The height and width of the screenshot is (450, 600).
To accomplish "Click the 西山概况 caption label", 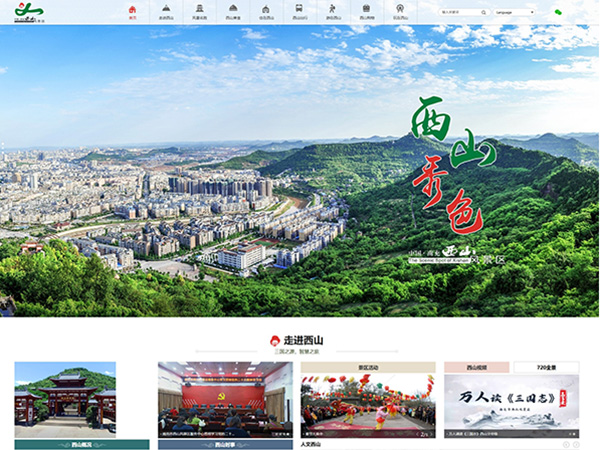I will pos(82,444).
